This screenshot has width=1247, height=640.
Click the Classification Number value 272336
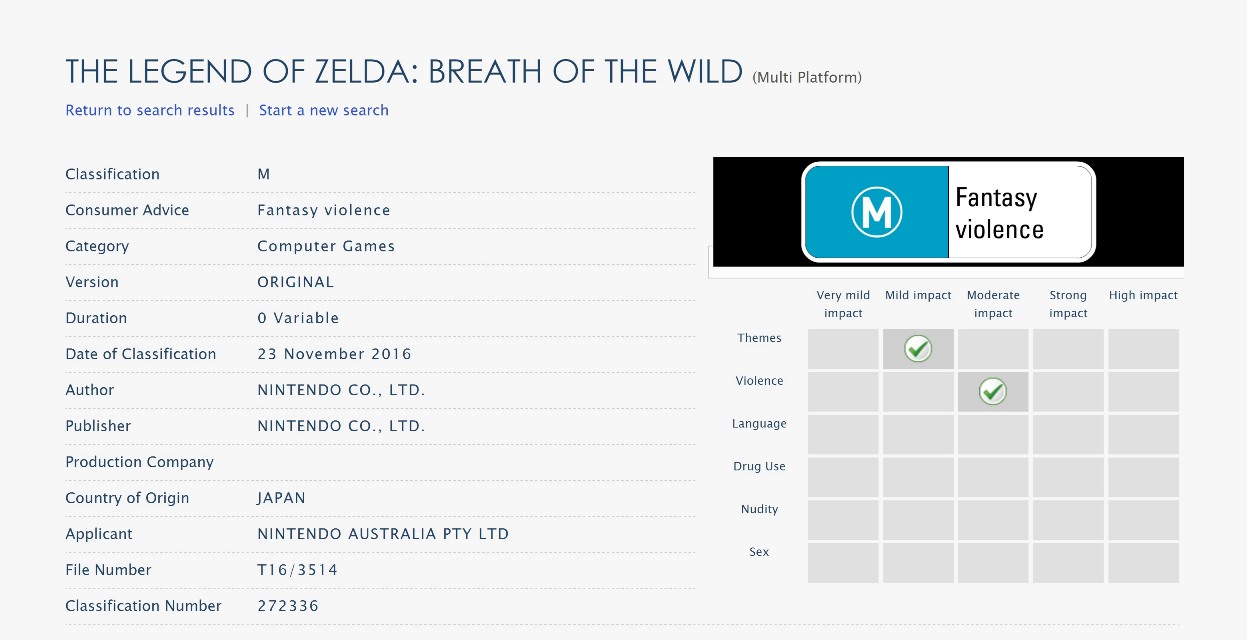tap(288, 606)
